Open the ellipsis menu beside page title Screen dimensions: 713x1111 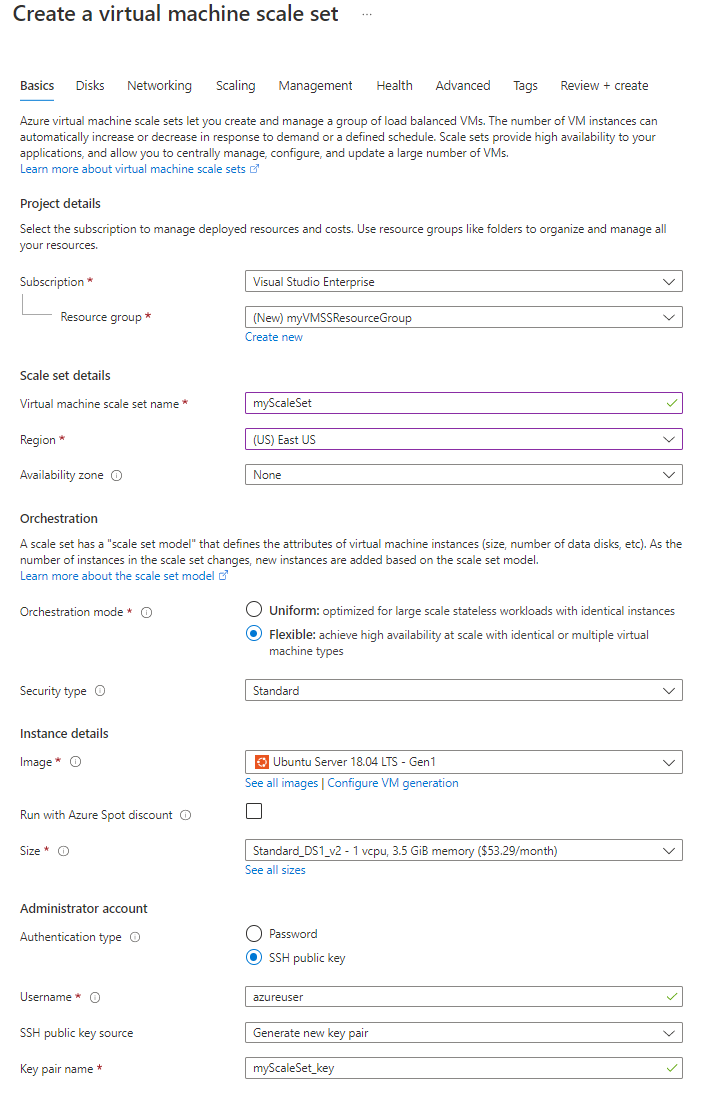367,15
